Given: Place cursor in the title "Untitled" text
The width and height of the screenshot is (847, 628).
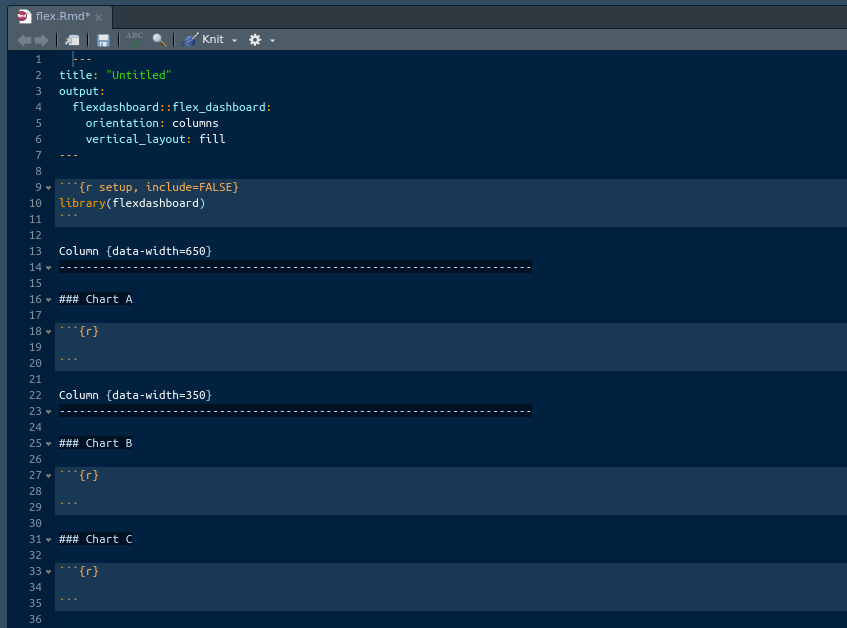Looking at the screenshot, I should point(139,75).
